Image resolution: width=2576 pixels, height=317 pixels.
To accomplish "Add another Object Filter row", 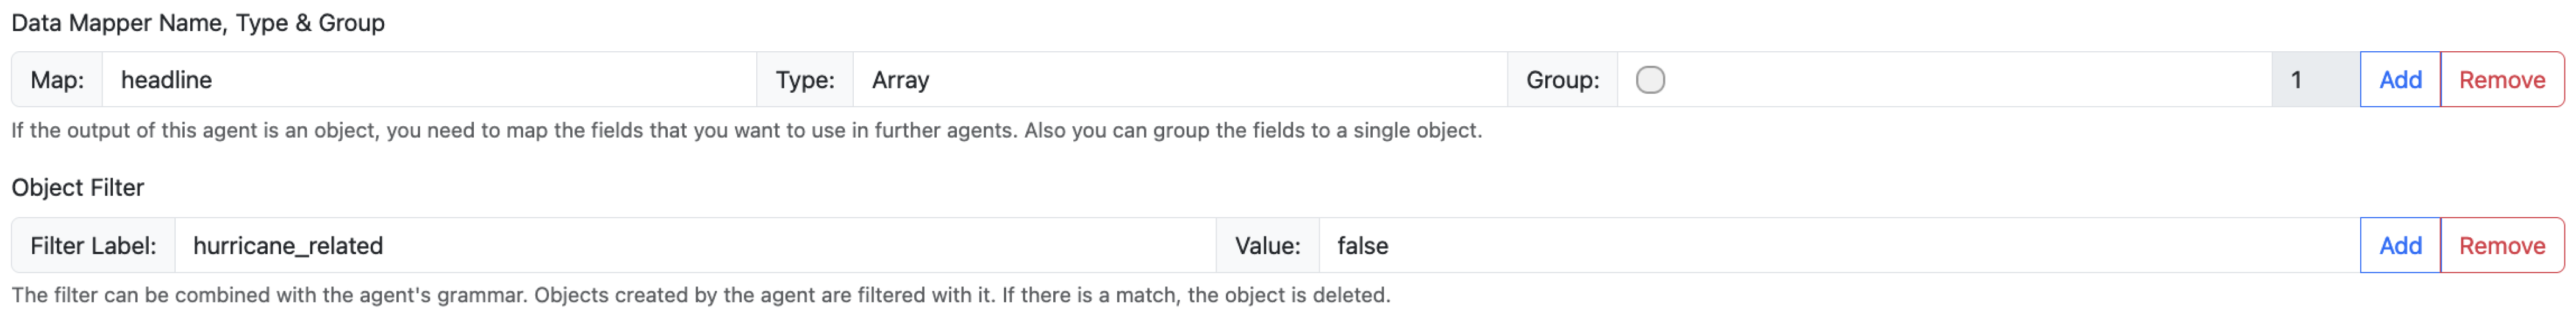I will pos(2399,246).
